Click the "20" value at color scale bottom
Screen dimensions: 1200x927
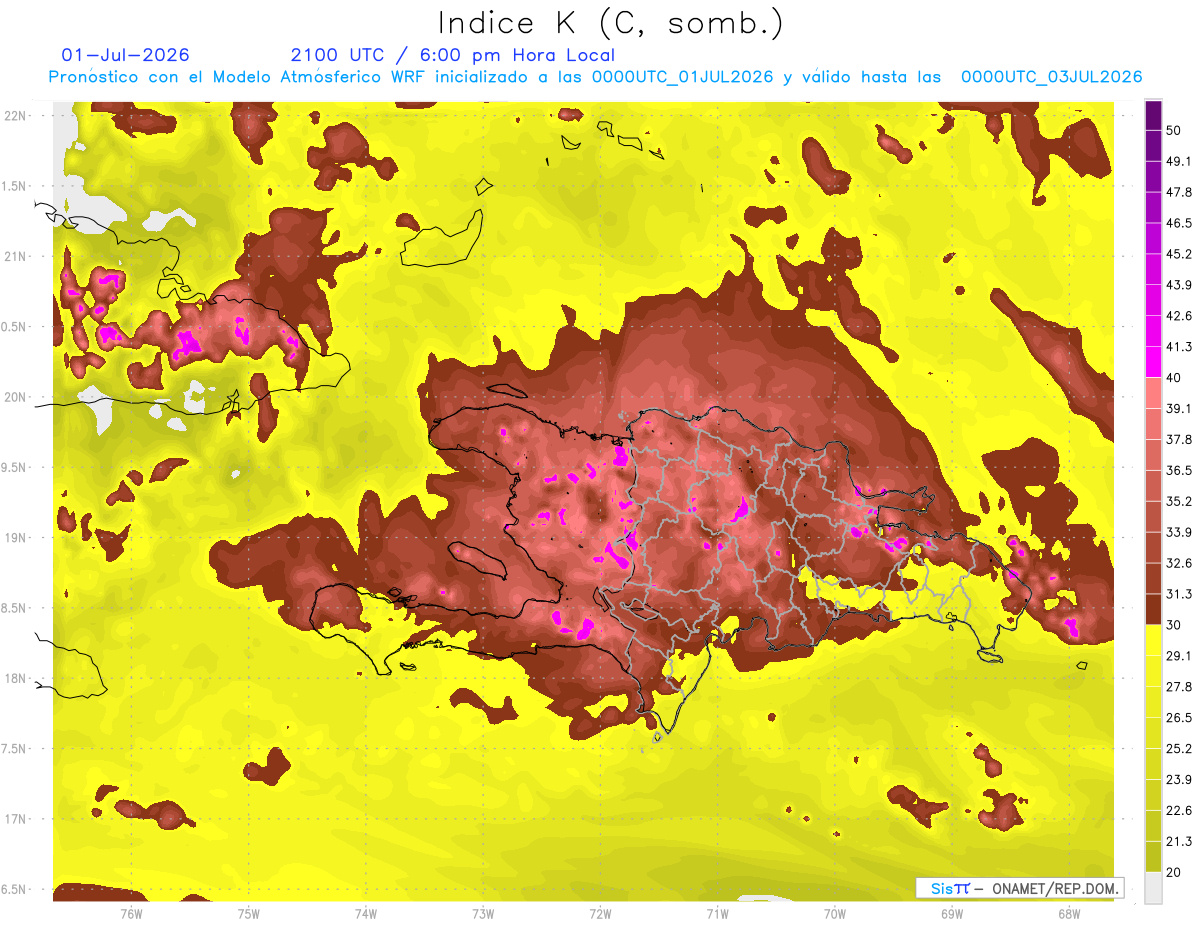pos(1175,871)
